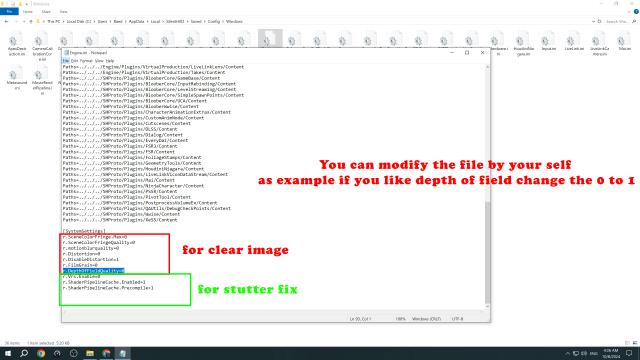
Task: Open File Explorer from the taskbar
Action: point(90,353)
